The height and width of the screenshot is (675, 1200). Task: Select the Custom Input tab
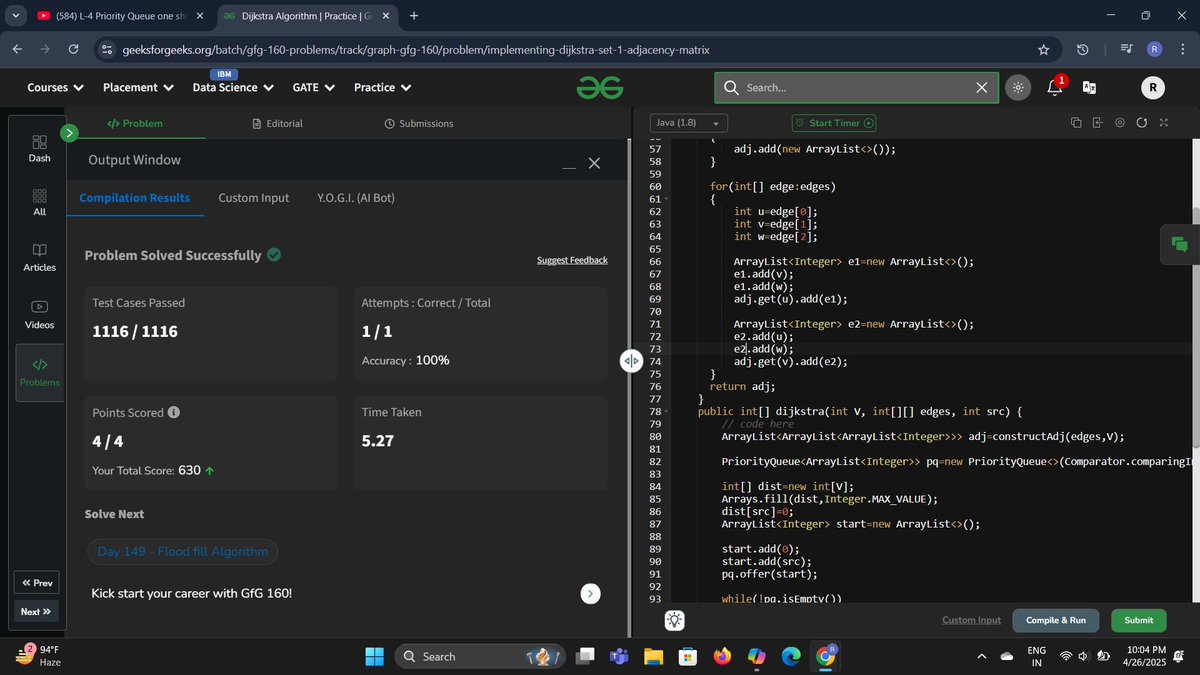pos(254,198)
